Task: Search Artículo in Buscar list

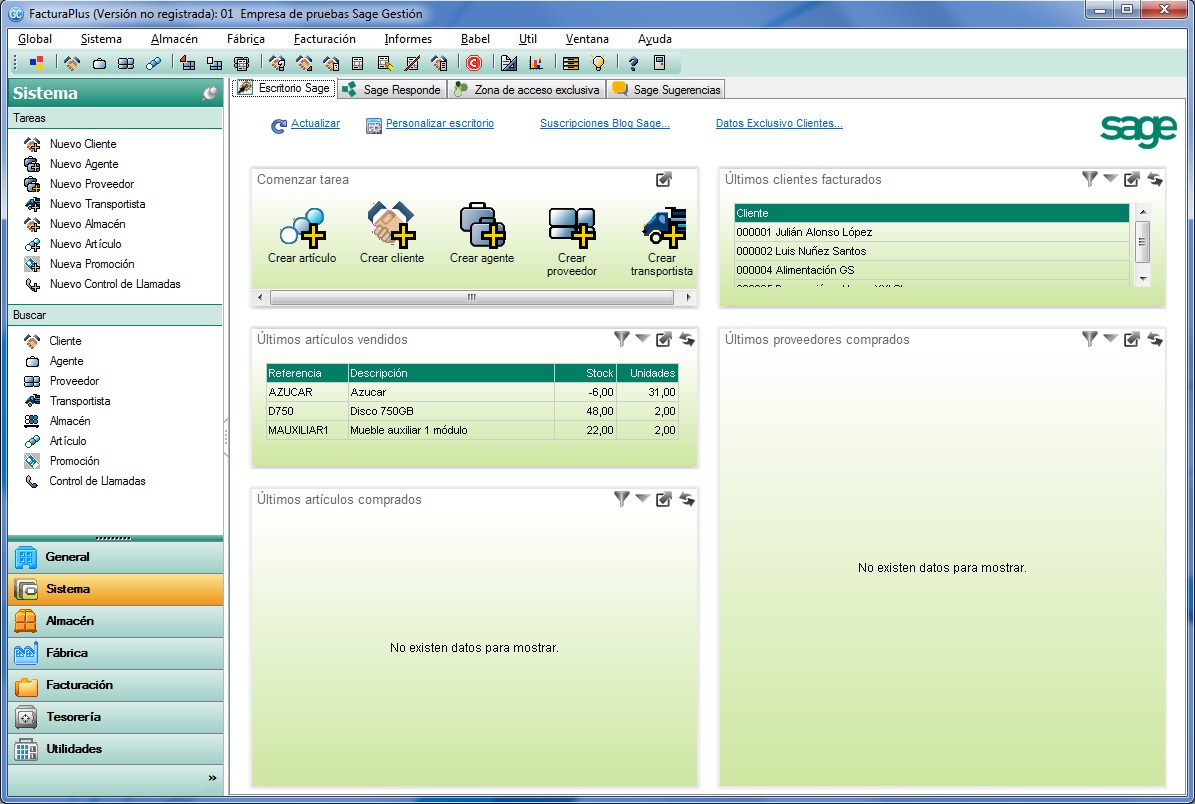Action: pyautogui.click(x=67, y=441)
